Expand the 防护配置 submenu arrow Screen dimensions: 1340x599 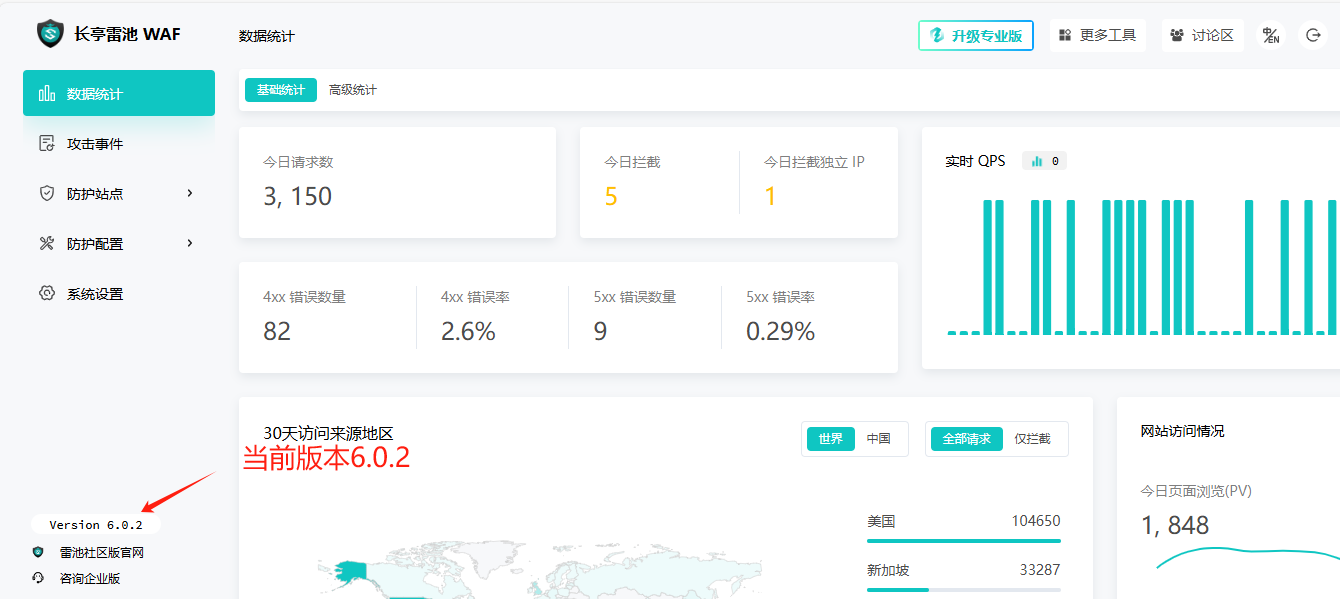pyautogui.click(x=190, y=243)
